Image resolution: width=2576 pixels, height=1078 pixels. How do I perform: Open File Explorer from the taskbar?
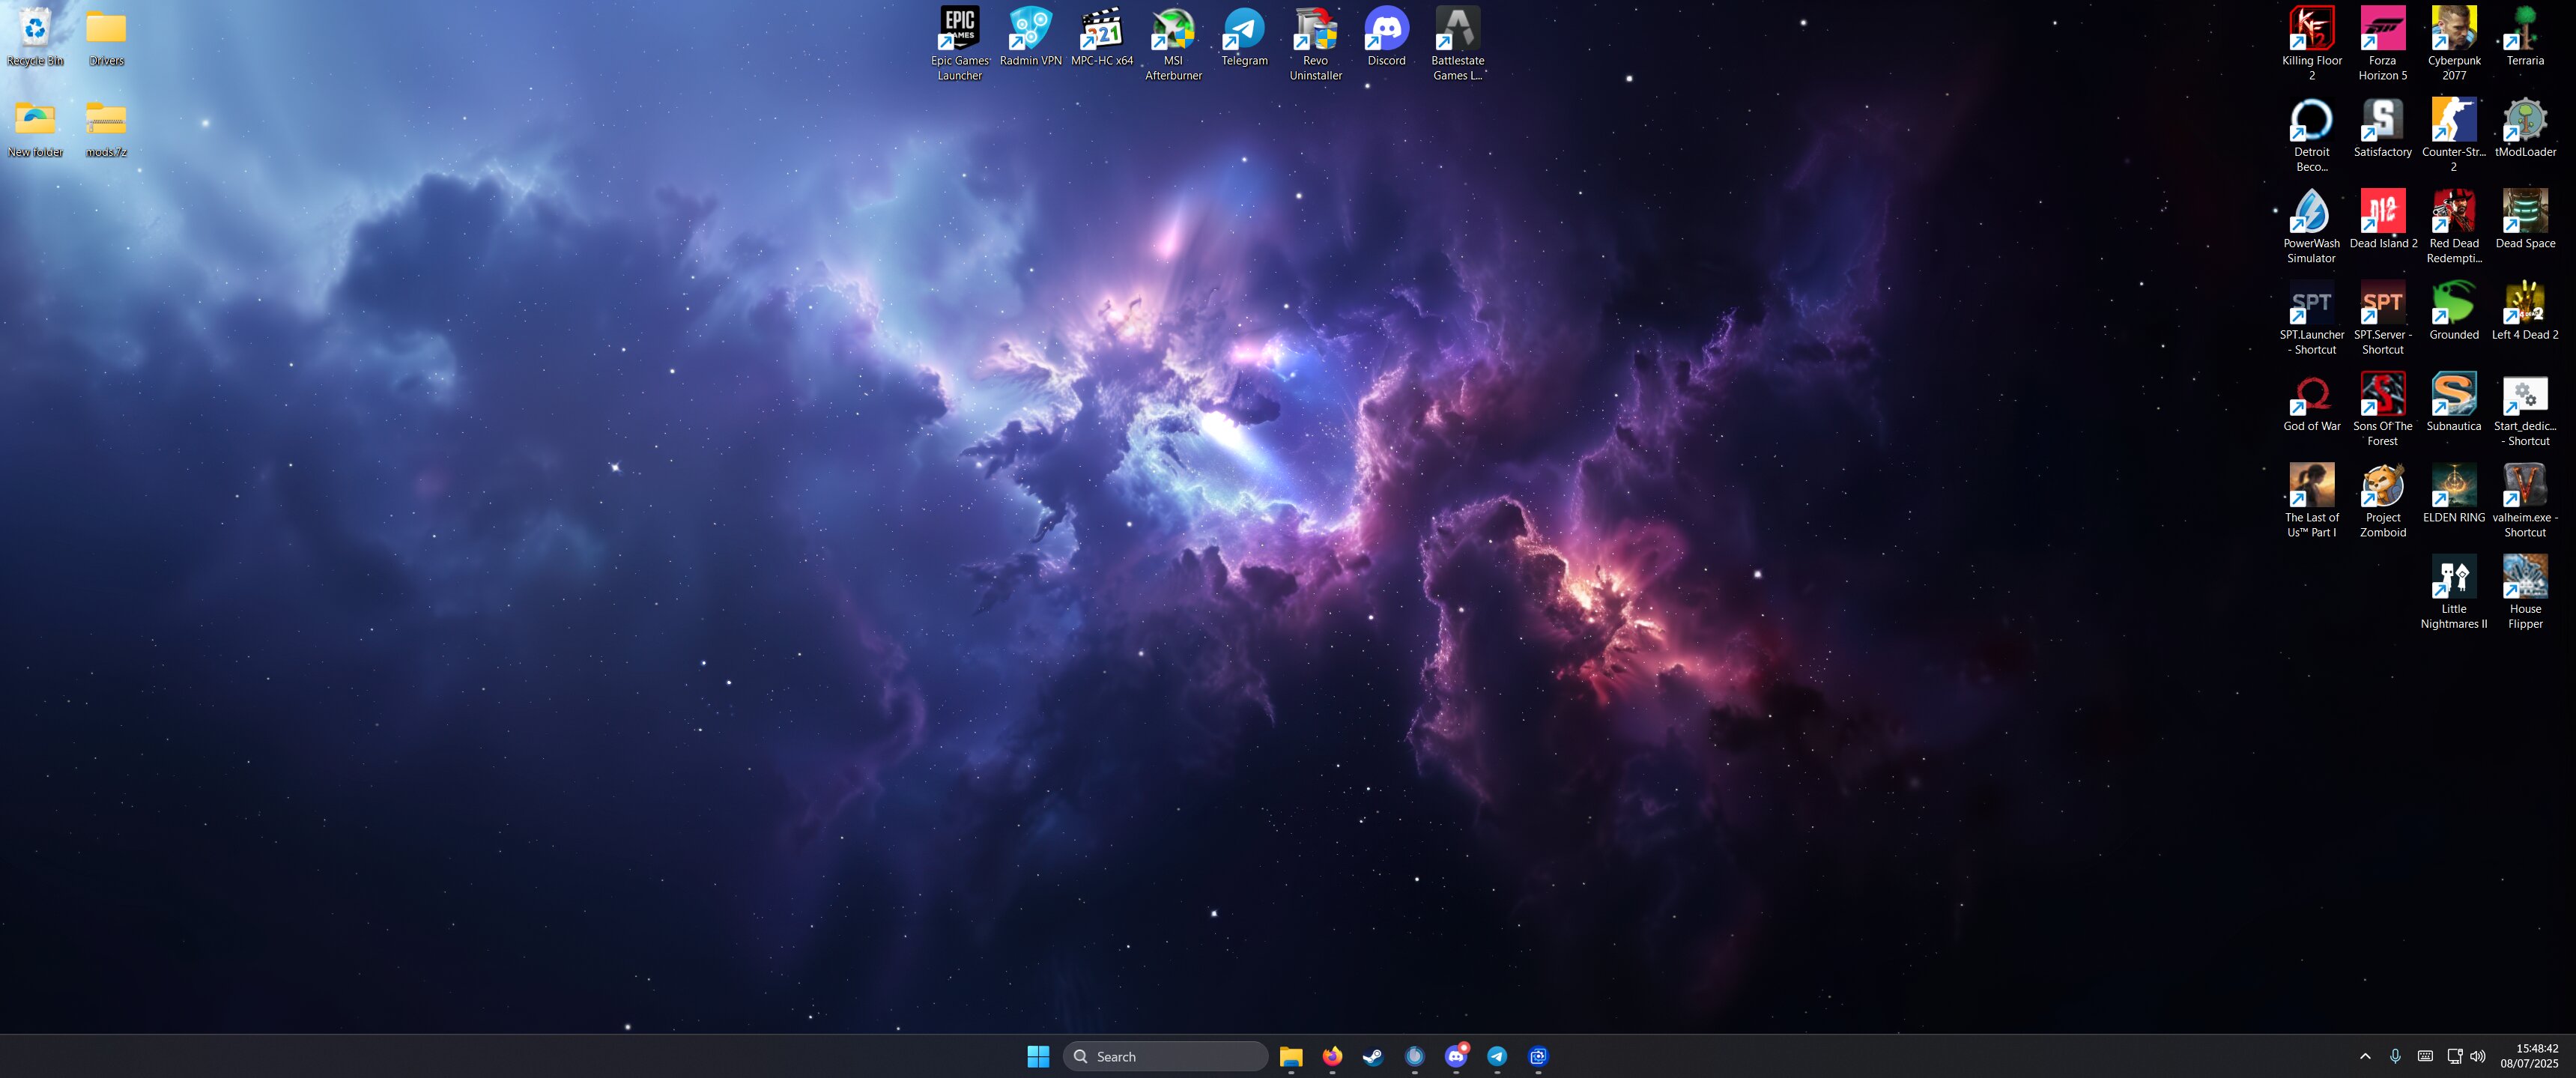tap(1291, 1056)
